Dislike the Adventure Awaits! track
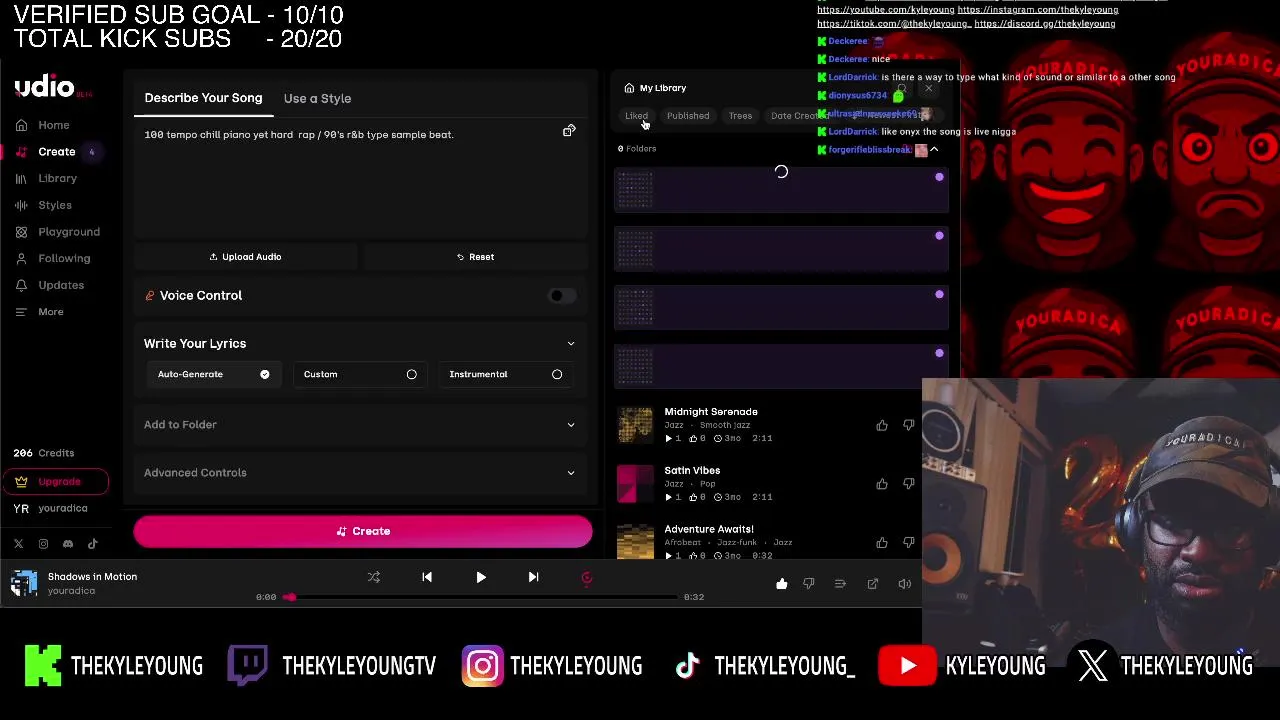 [x=908, y=543]
